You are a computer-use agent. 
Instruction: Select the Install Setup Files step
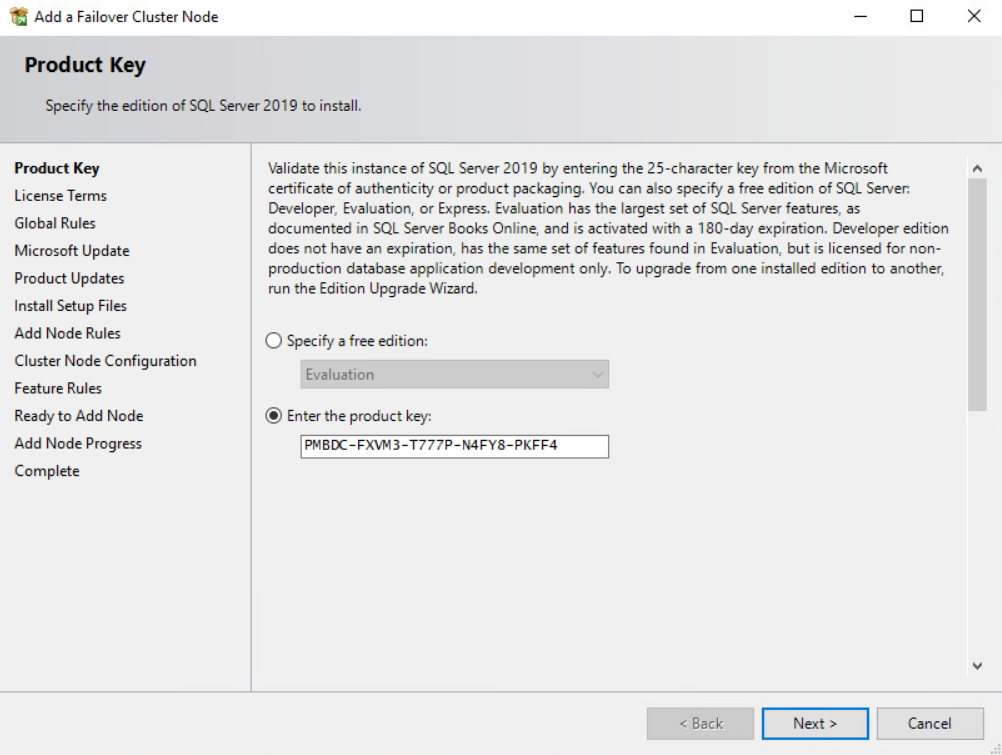pyautogui.click(x=70, y=306)
